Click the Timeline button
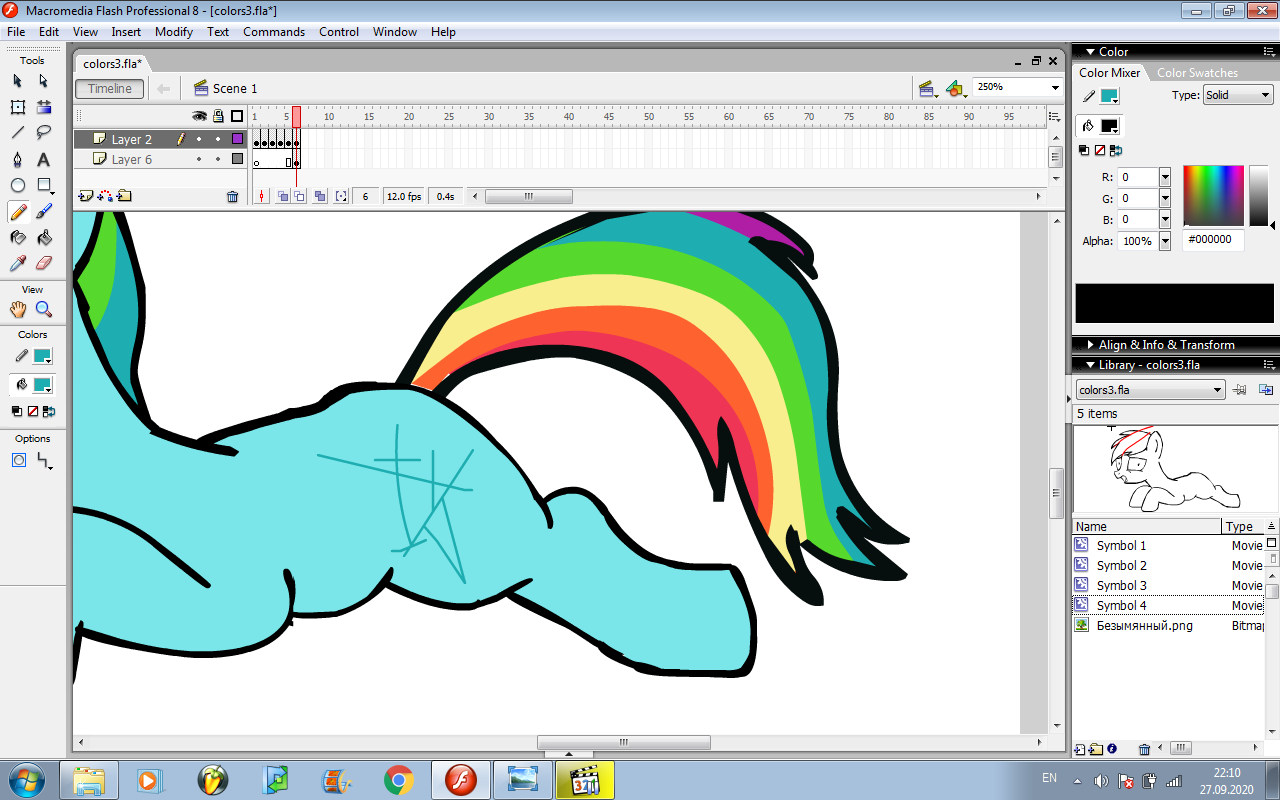 [110, 89]
